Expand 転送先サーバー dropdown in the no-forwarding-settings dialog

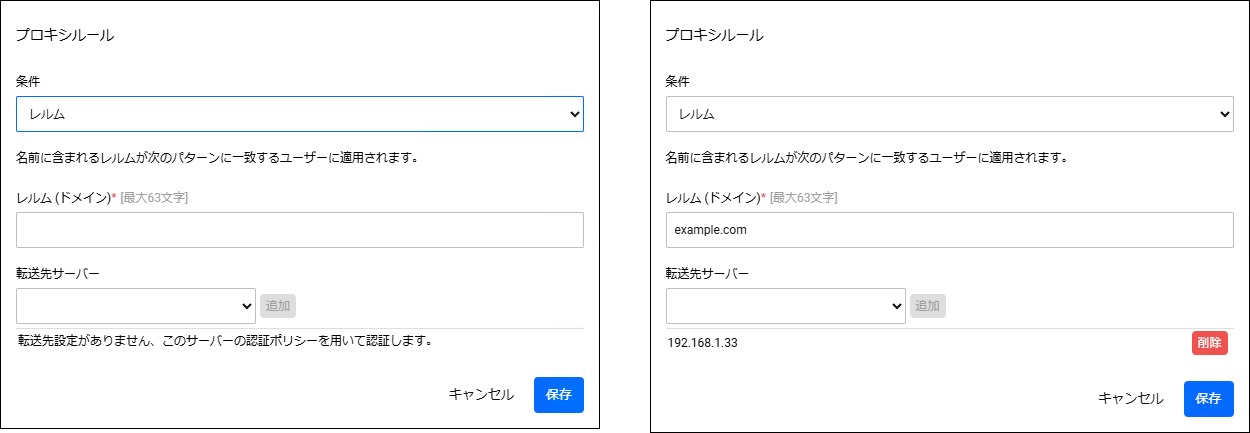pos(136,306)
